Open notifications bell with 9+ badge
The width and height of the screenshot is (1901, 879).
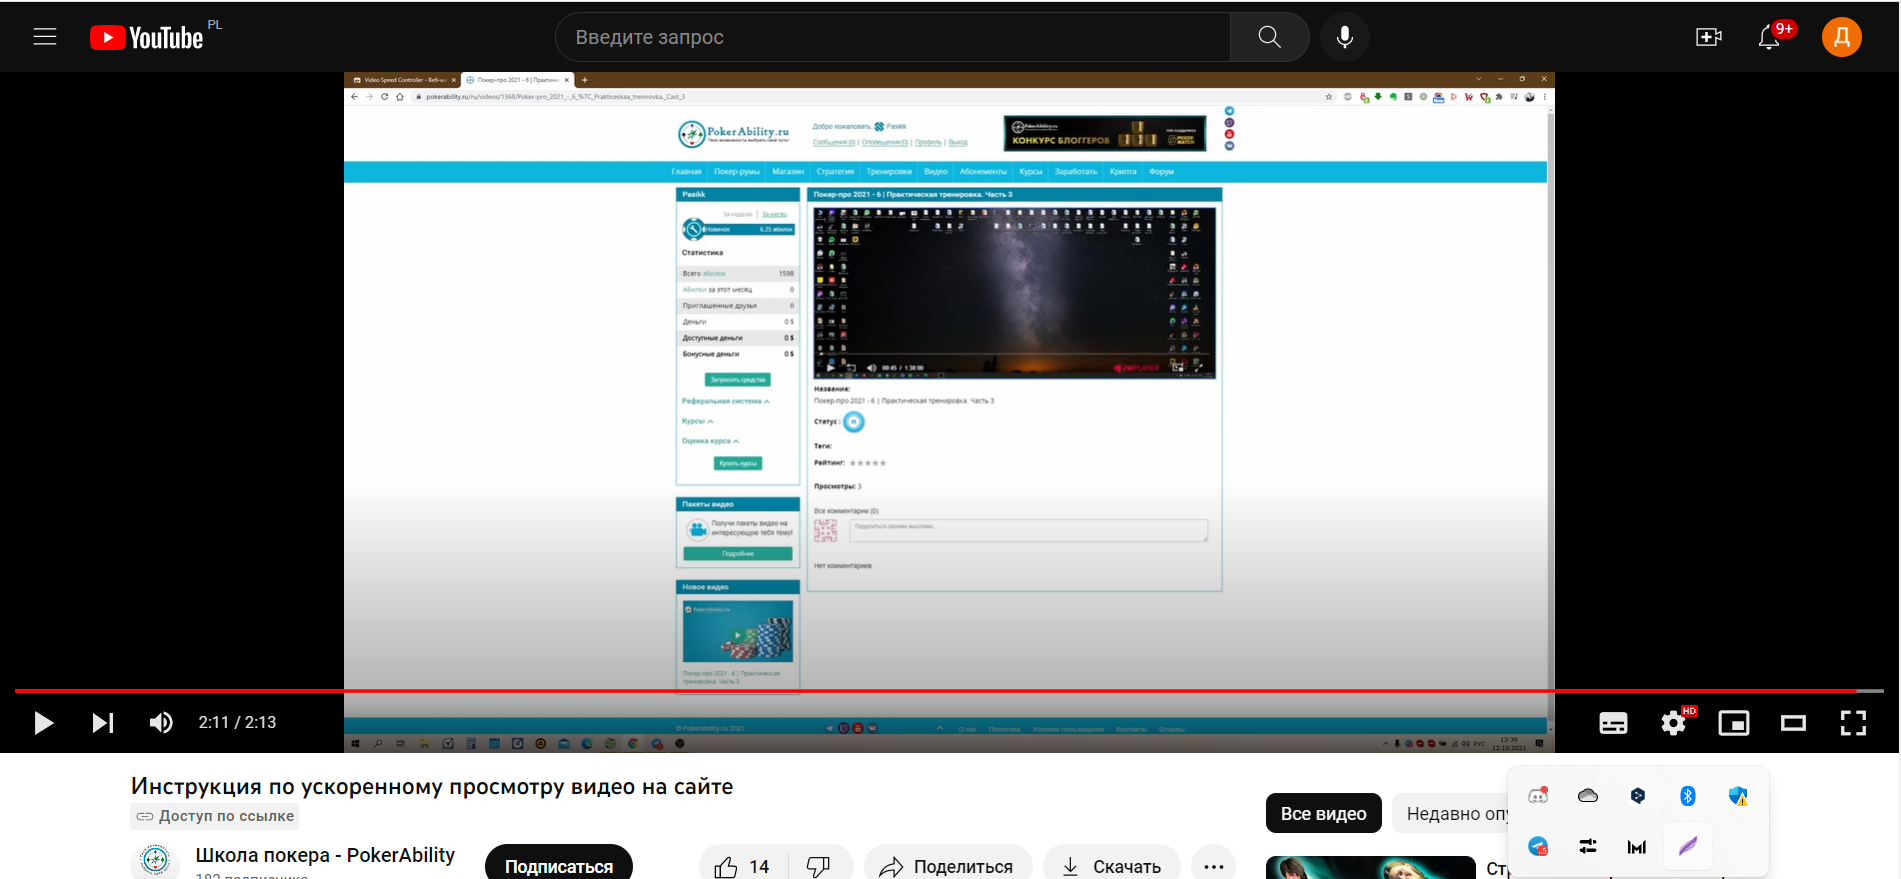(x=1770, y=37)
